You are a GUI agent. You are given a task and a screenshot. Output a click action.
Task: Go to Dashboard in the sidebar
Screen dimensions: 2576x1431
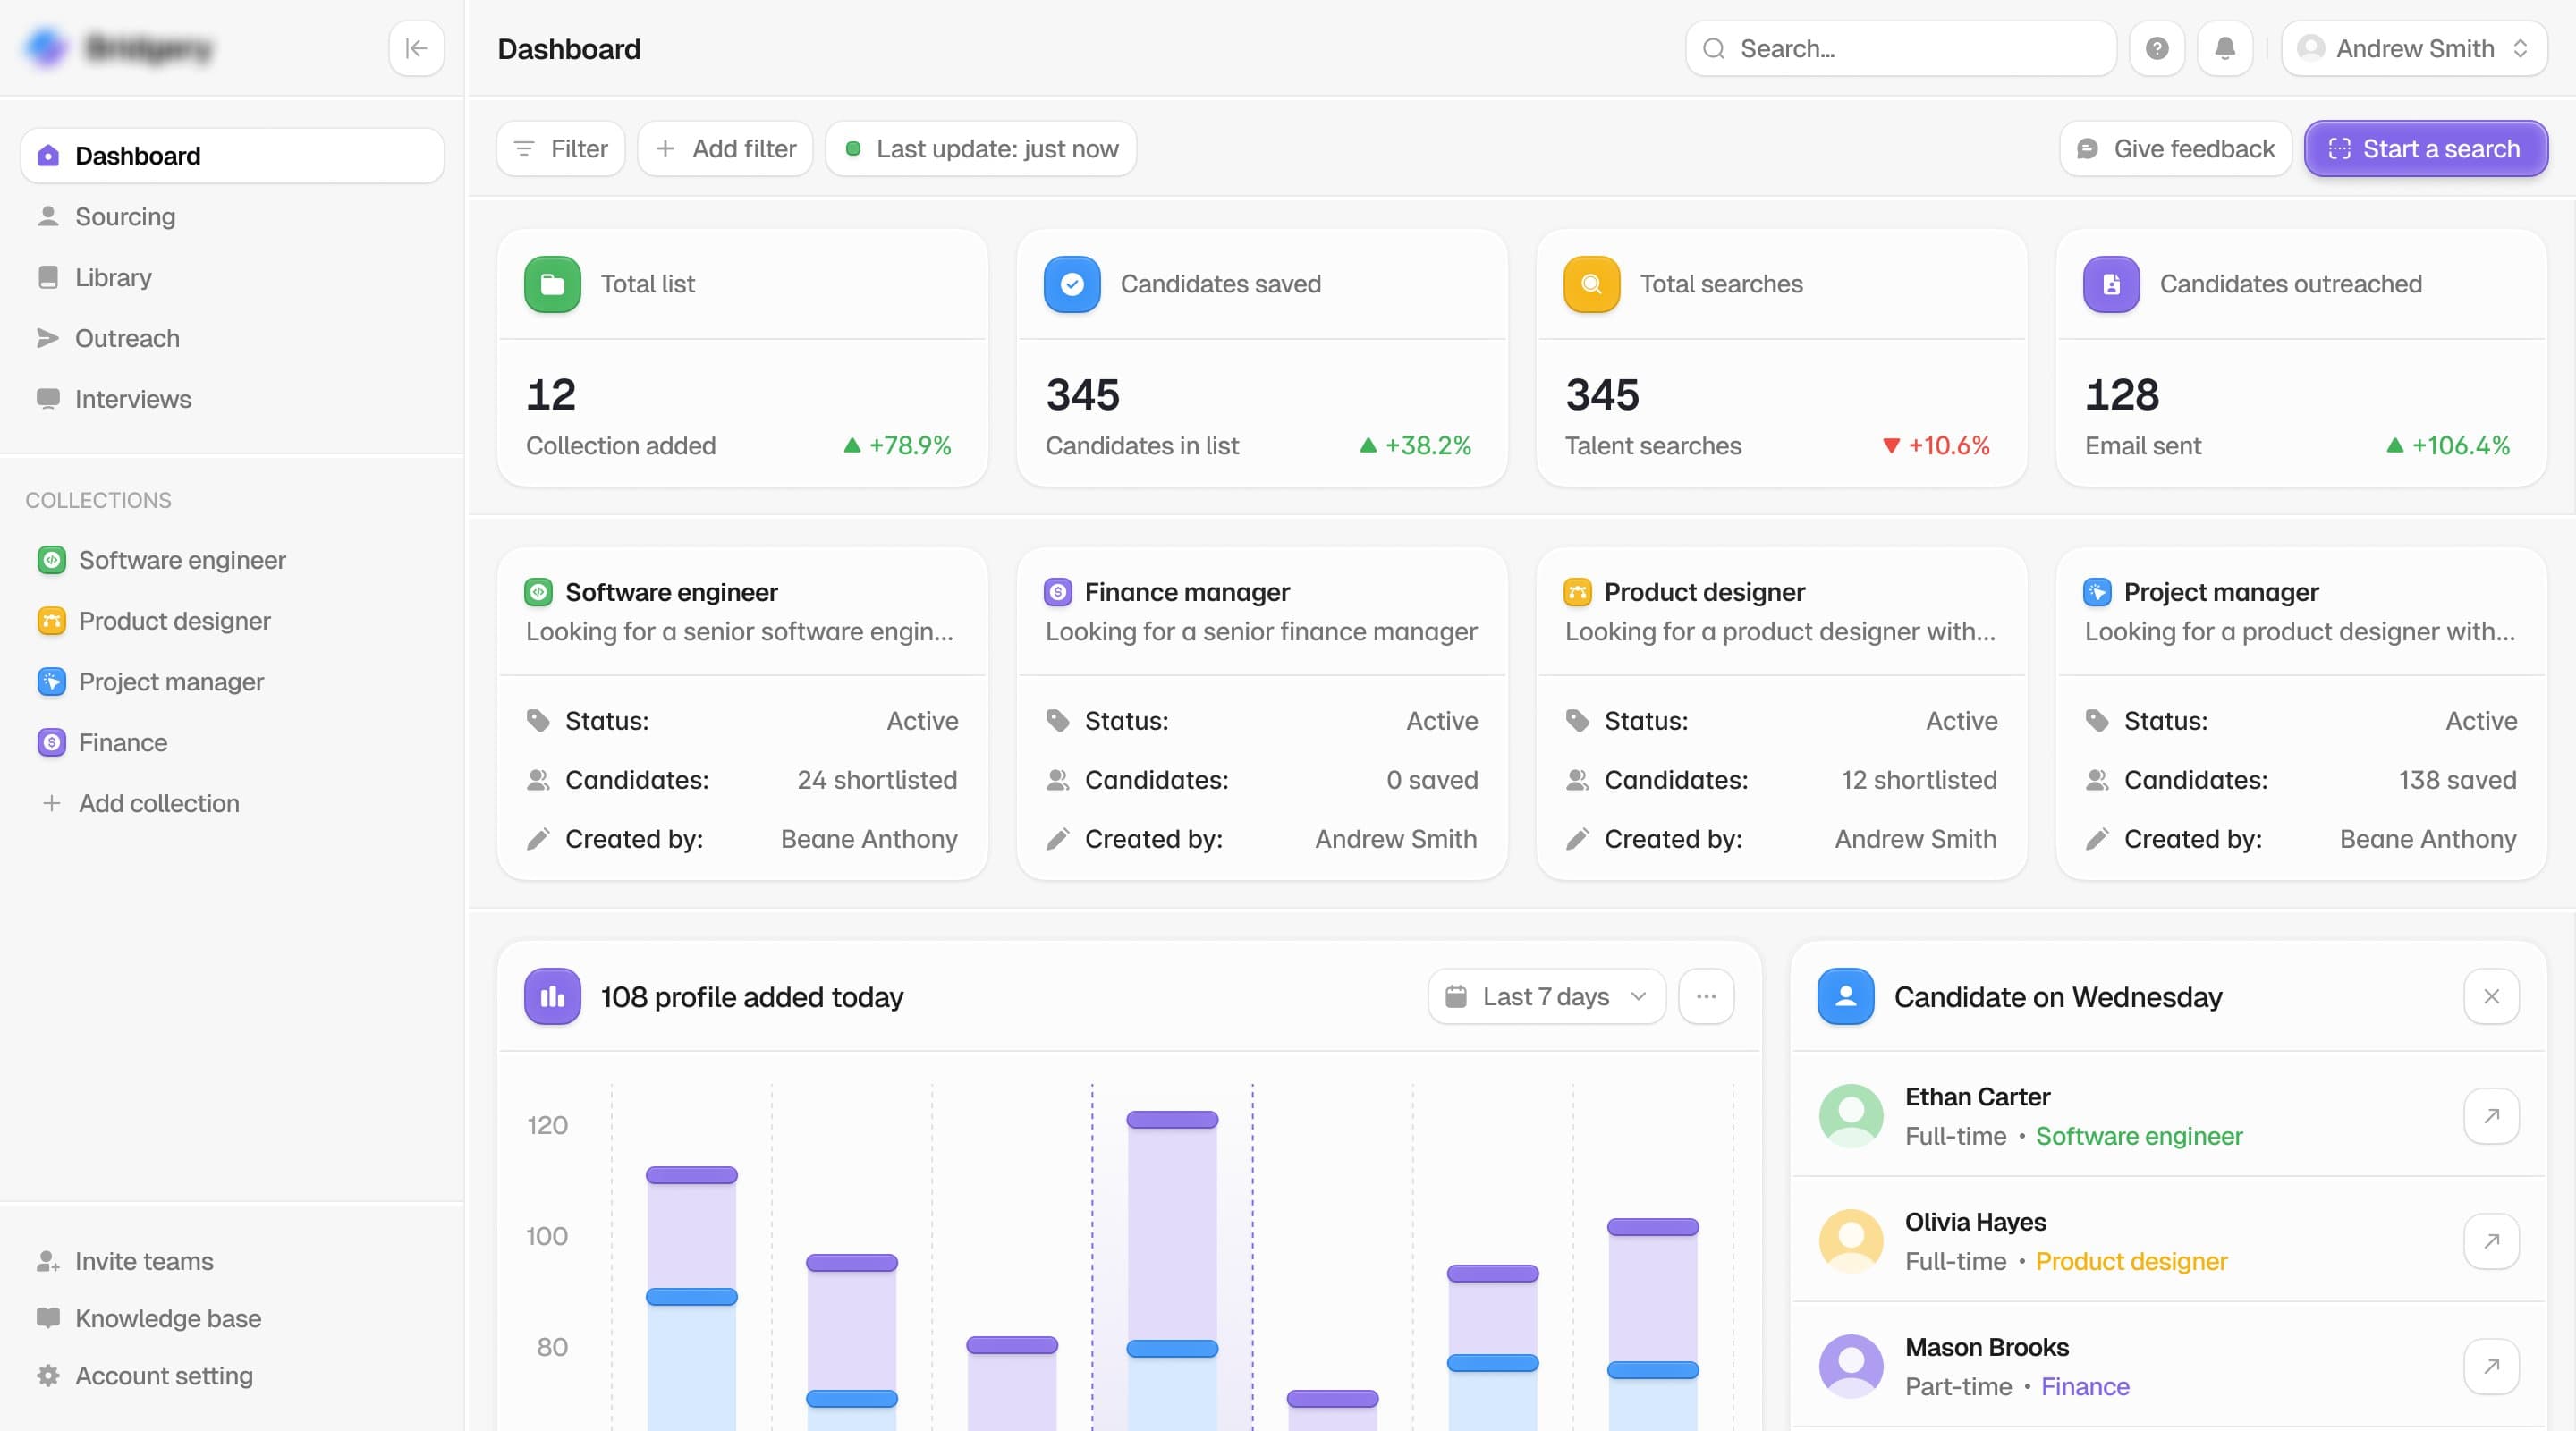[x=232, y=155]
